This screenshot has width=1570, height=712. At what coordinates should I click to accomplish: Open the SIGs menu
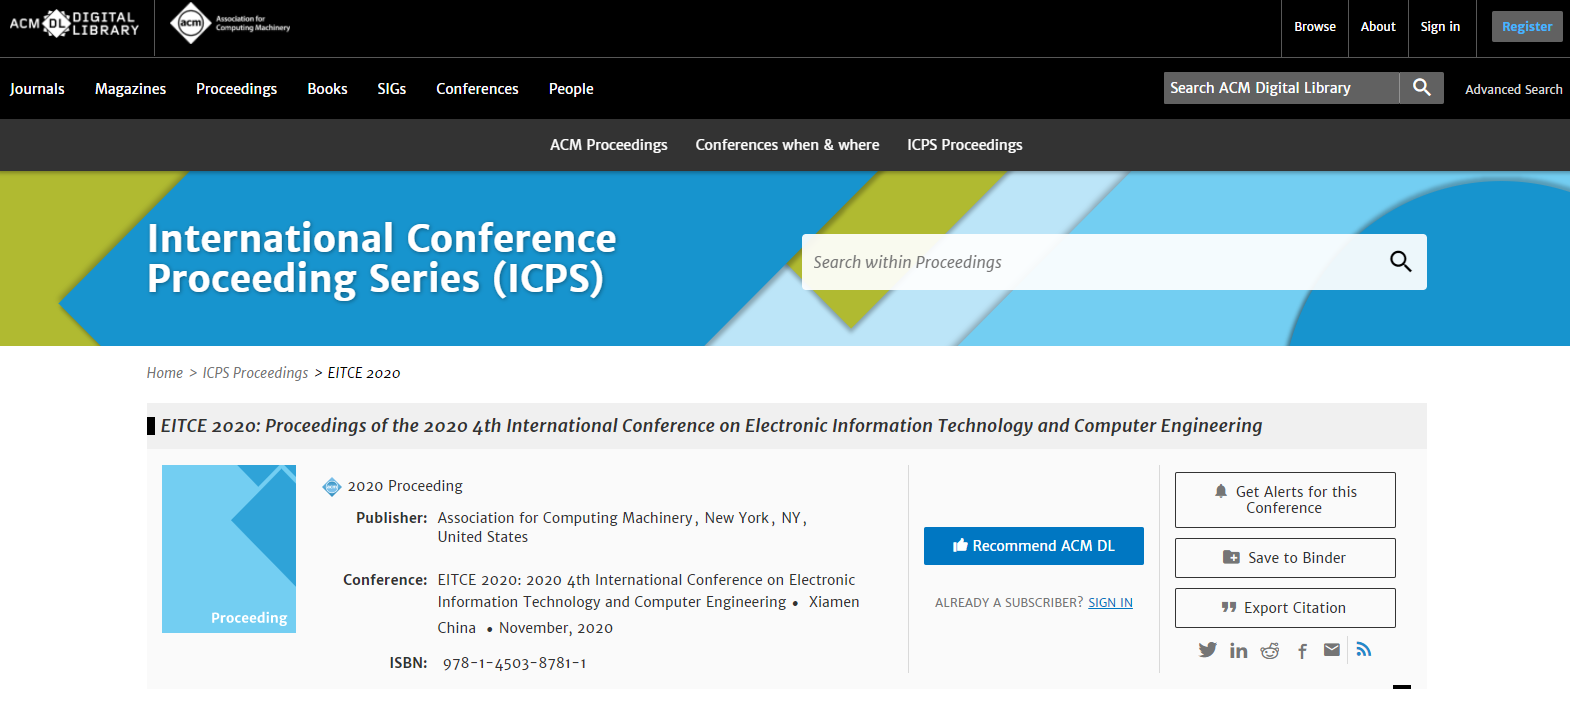coord(392,89)
